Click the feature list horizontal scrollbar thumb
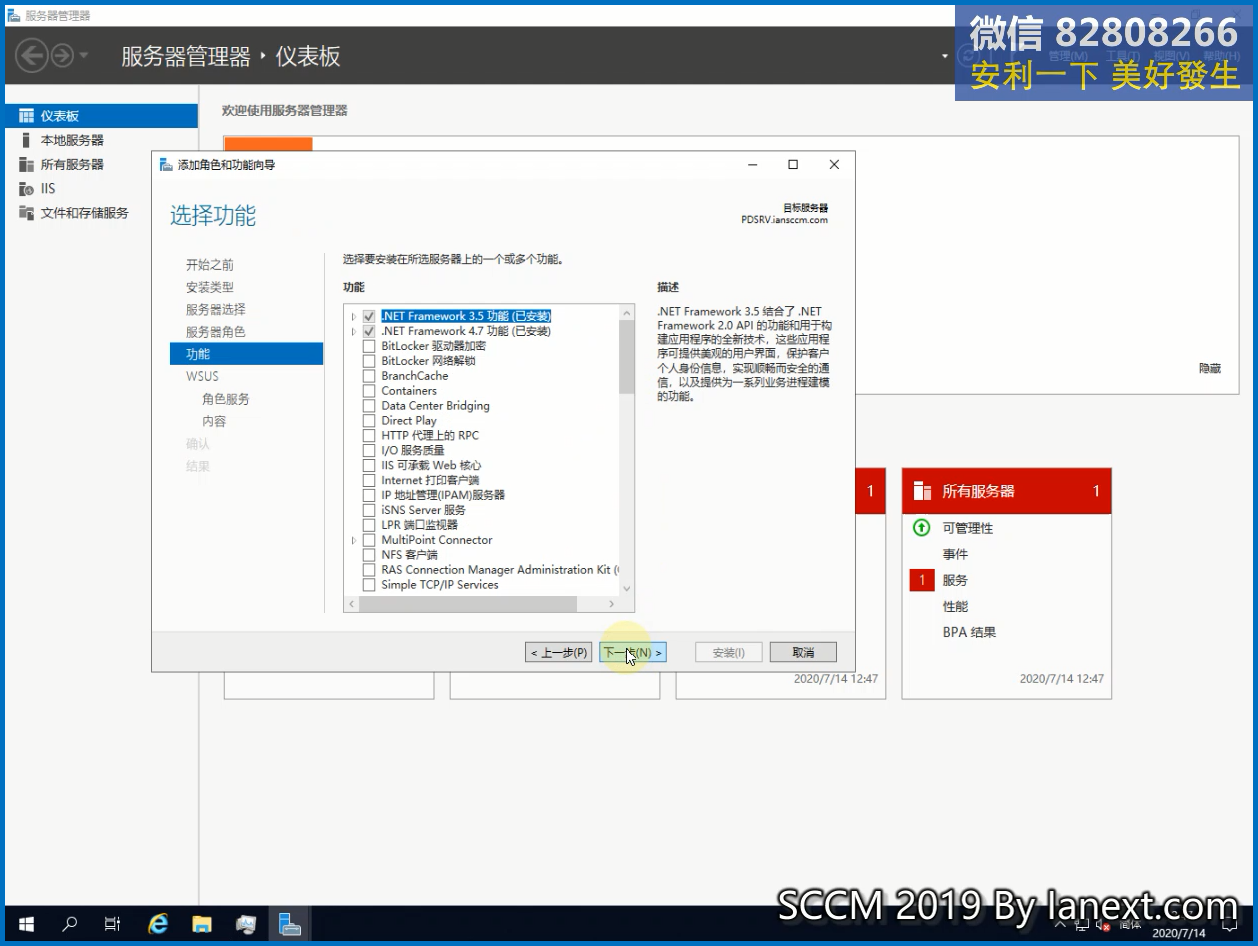This screenshot has width=1258, height=946. coord(468,604)
